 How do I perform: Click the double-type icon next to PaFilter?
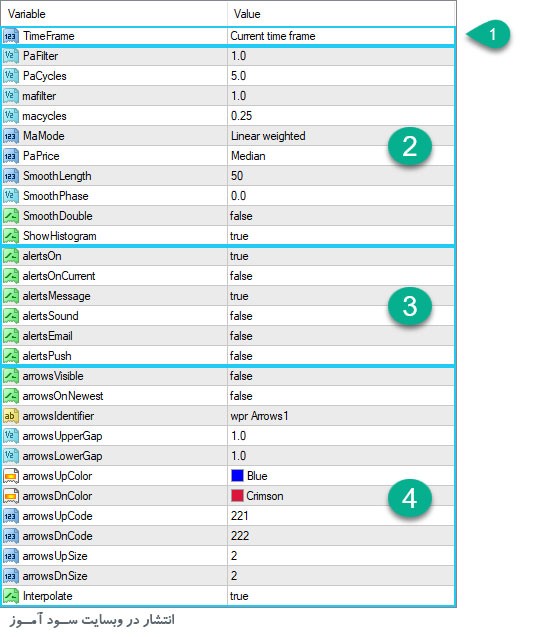coord(11,56)
